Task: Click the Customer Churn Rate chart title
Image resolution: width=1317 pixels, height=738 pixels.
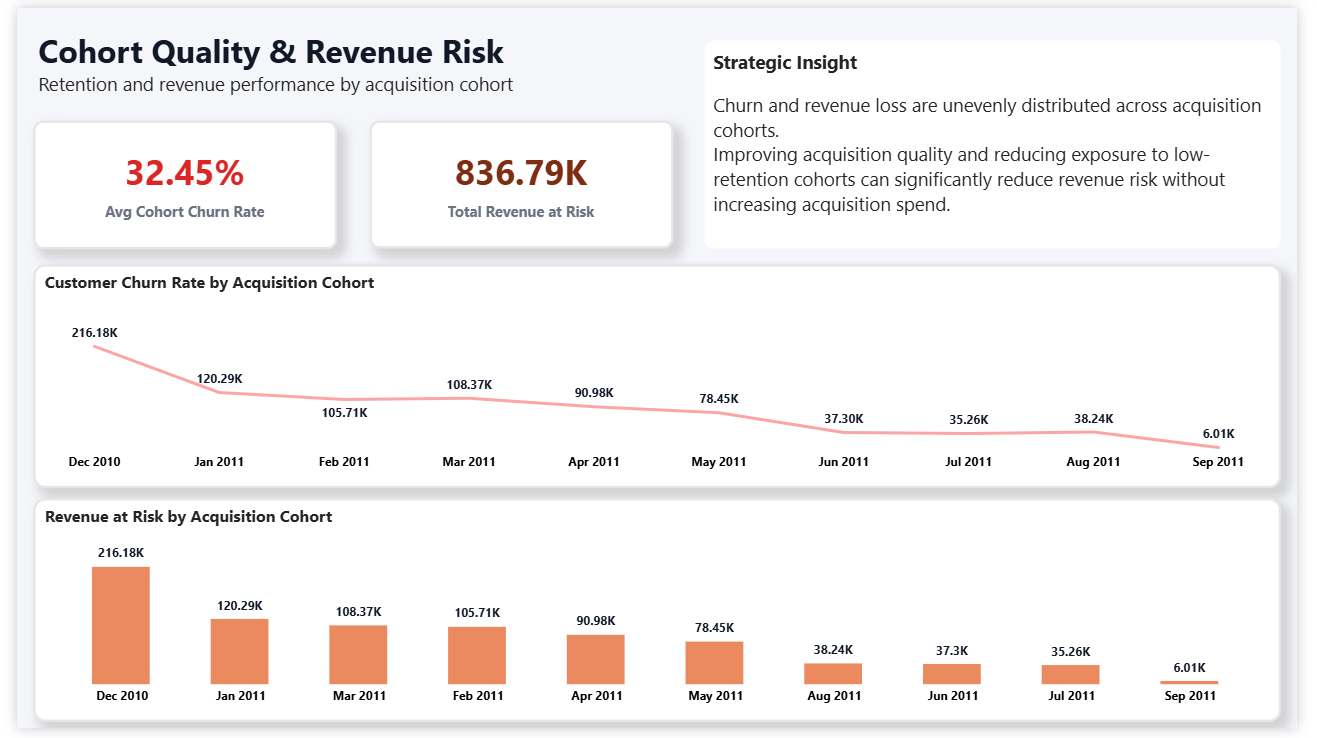Action: click(x=210, y=283)
